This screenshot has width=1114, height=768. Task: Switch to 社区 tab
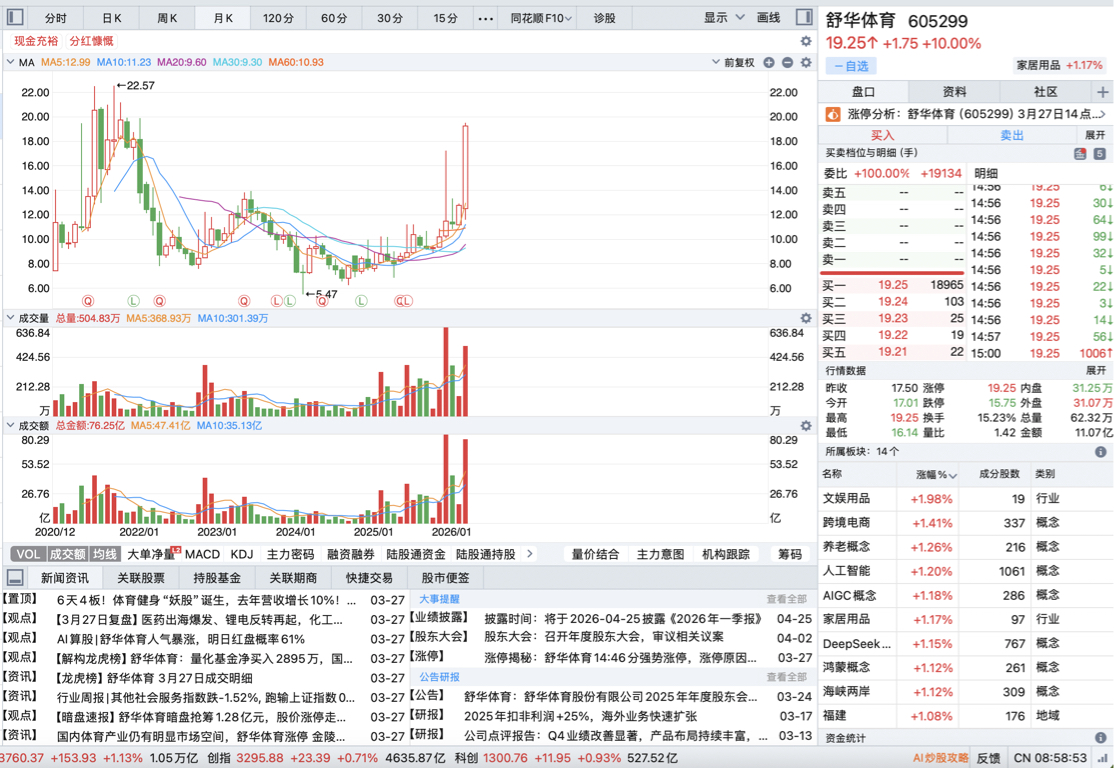coord(1045,92)
